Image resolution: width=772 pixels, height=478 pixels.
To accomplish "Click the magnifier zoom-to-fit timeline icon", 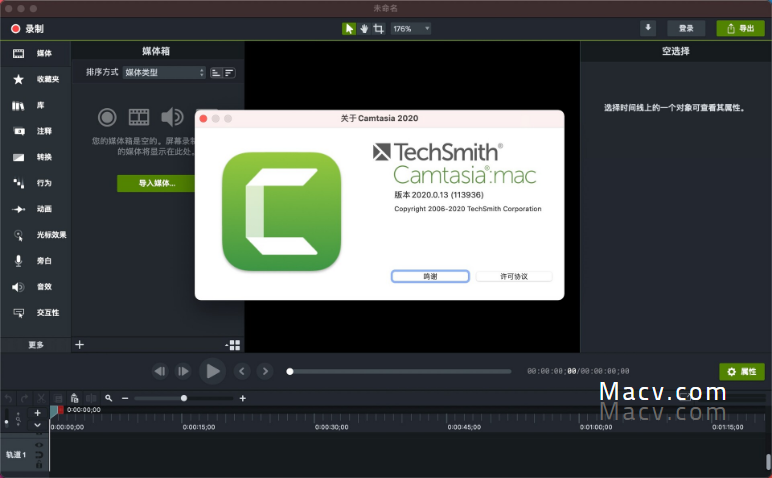I will 109,398.
